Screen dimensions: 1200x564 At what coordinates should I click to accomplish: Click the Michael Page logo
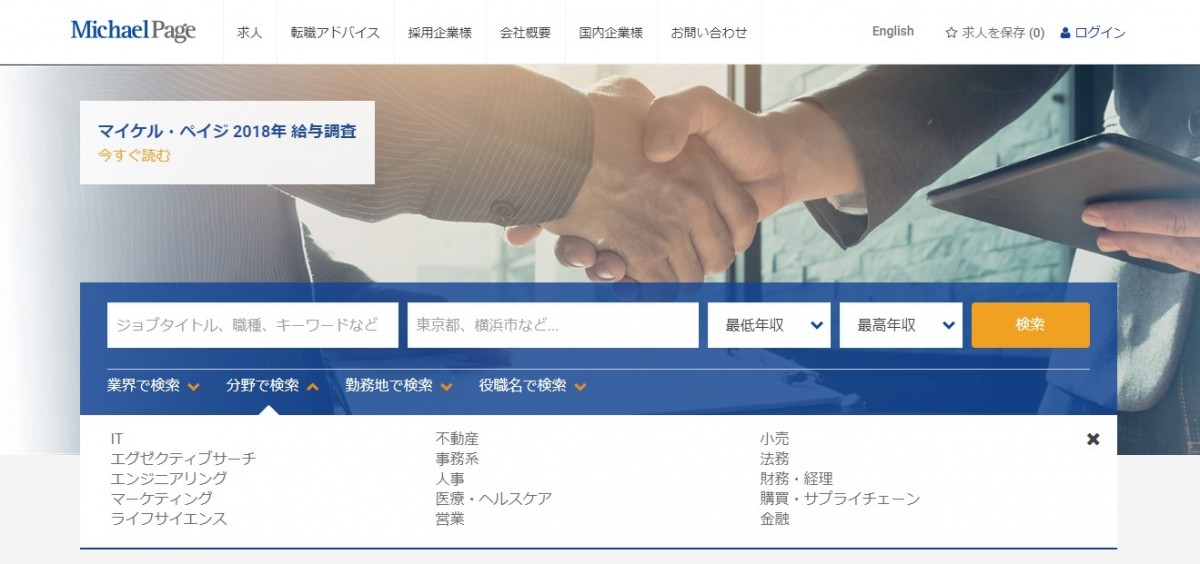[133, 31]
